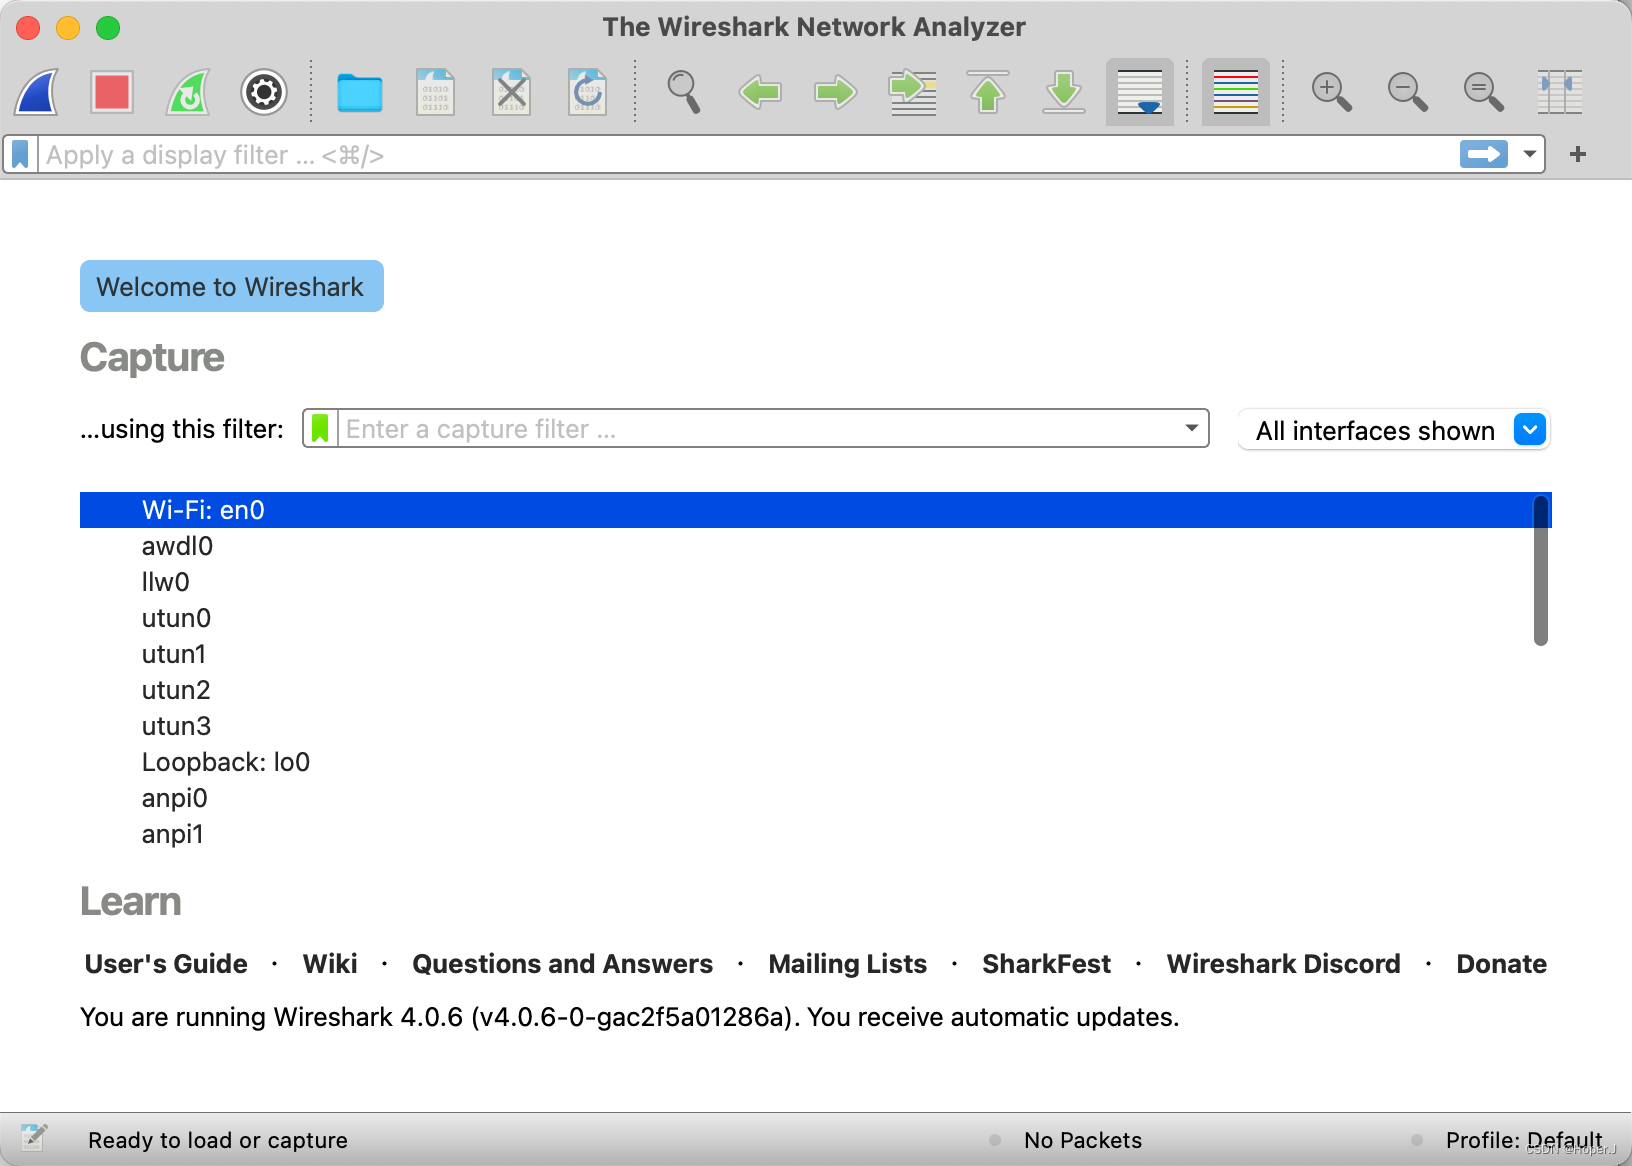
Task: Zoom in main window text
Action: (1332, 92)
